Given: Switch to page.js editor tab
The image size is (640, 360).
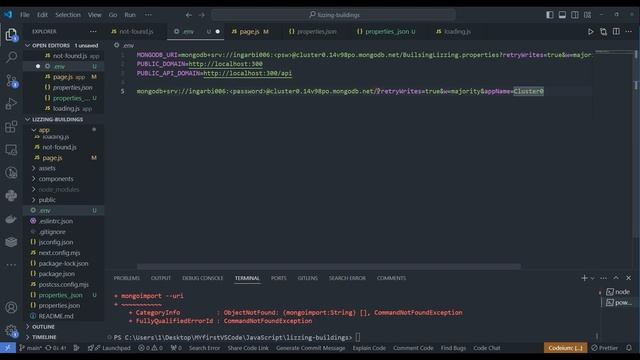Looking at the screenshot, I should click(250, 31).
